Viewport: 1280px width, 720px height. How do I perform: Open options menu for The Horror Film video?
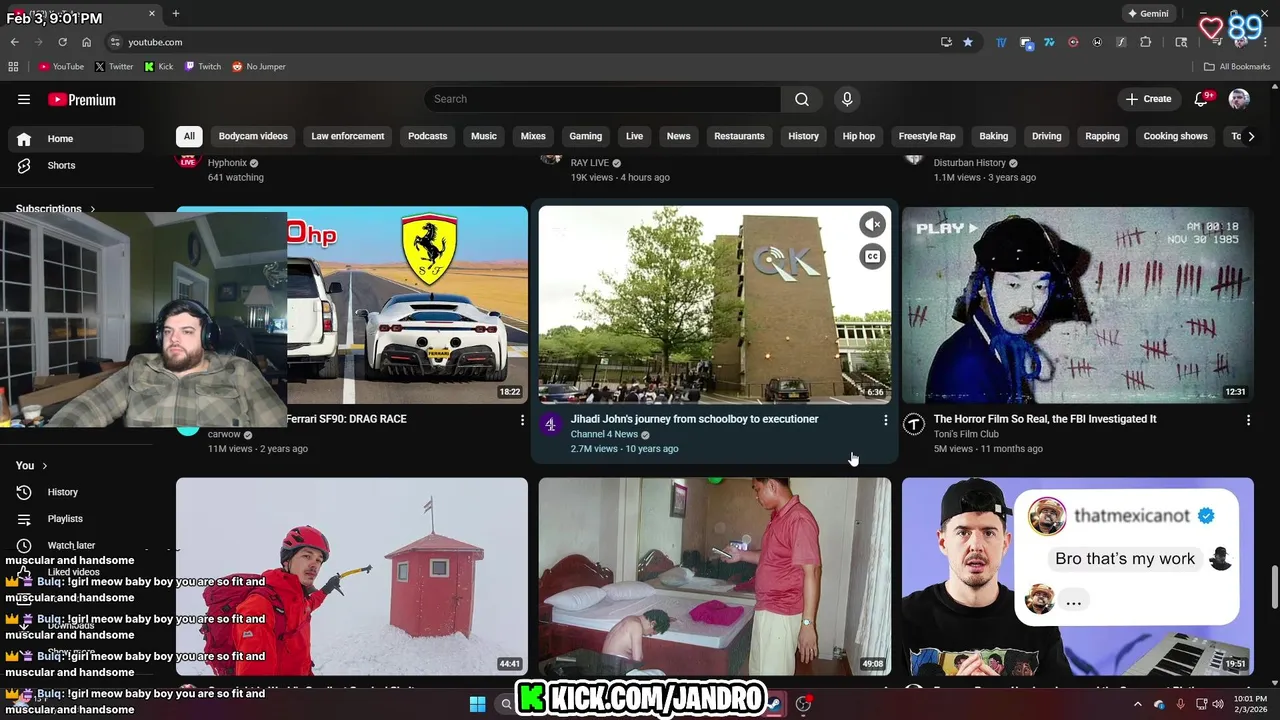pos(1248,420)
